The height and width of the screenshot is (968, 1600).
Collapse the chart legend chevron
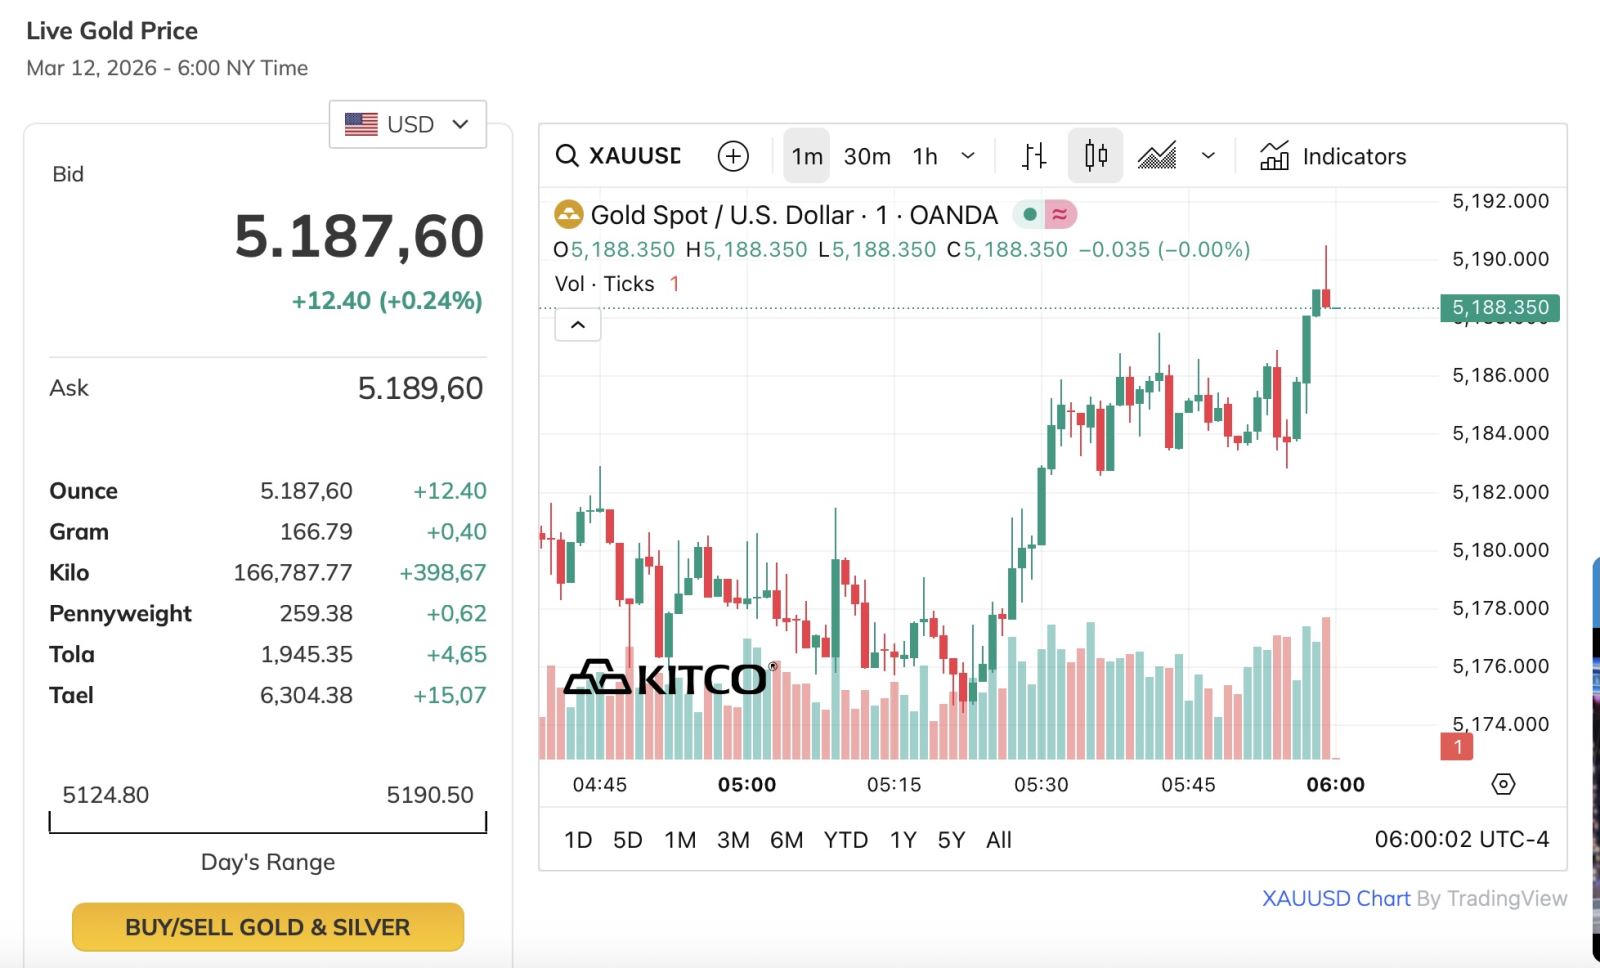[x=578, y=325]
